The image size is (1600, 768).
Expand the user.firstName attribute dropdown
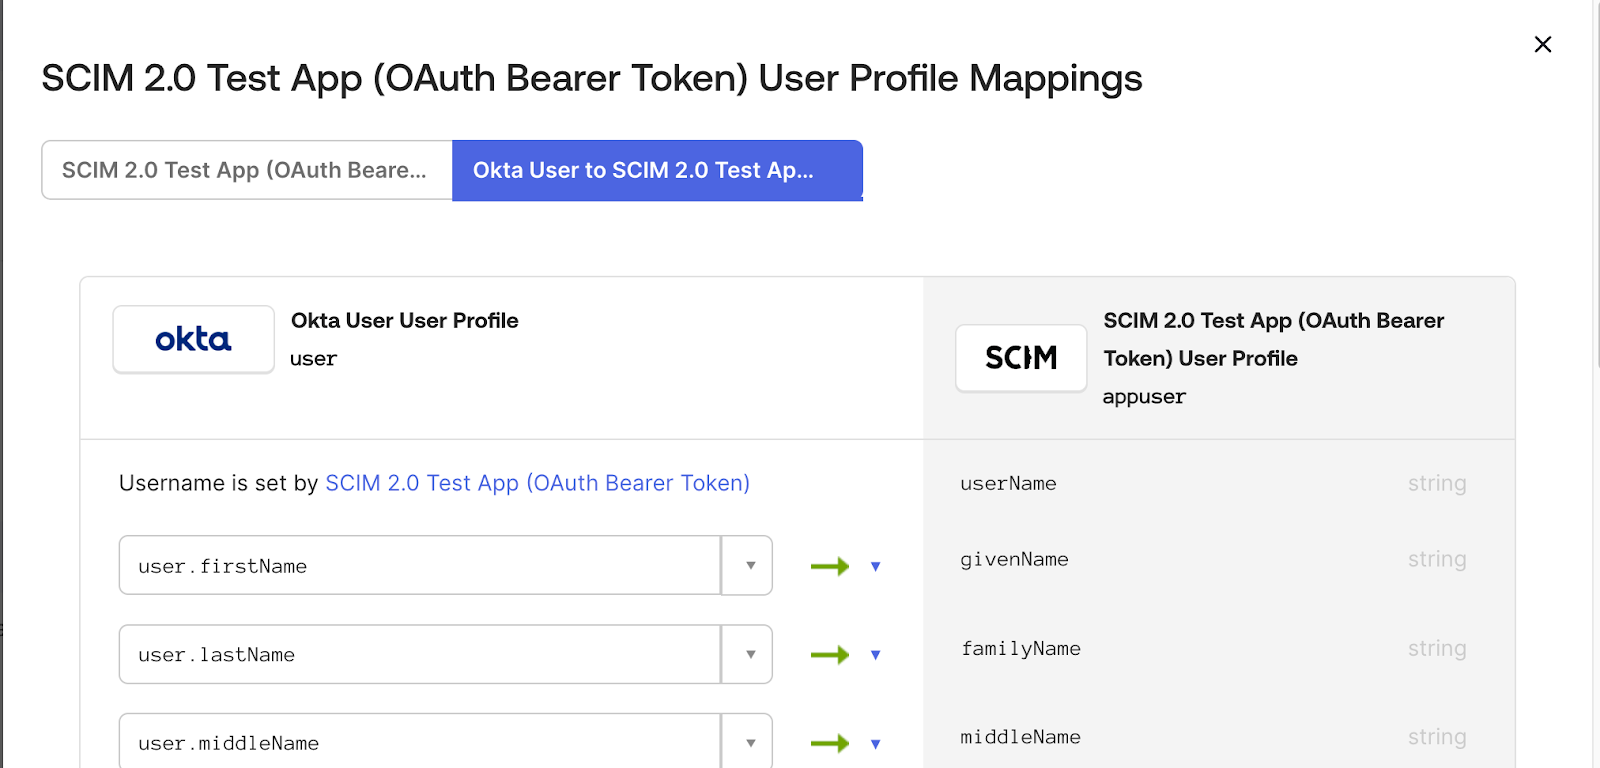click(x=748, y=566)
